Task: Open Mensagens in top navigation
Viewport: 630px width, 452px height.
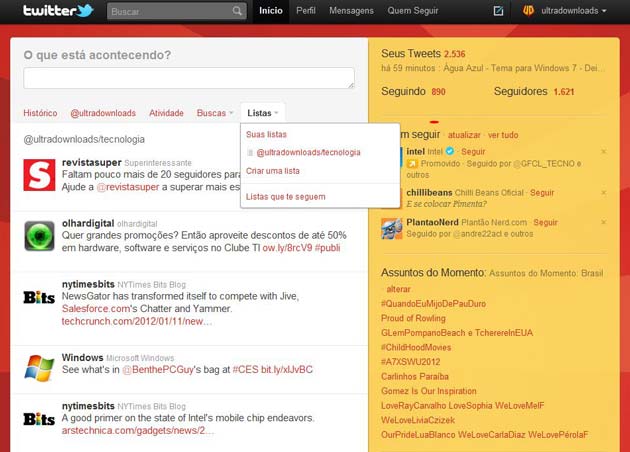Action: 351,11
